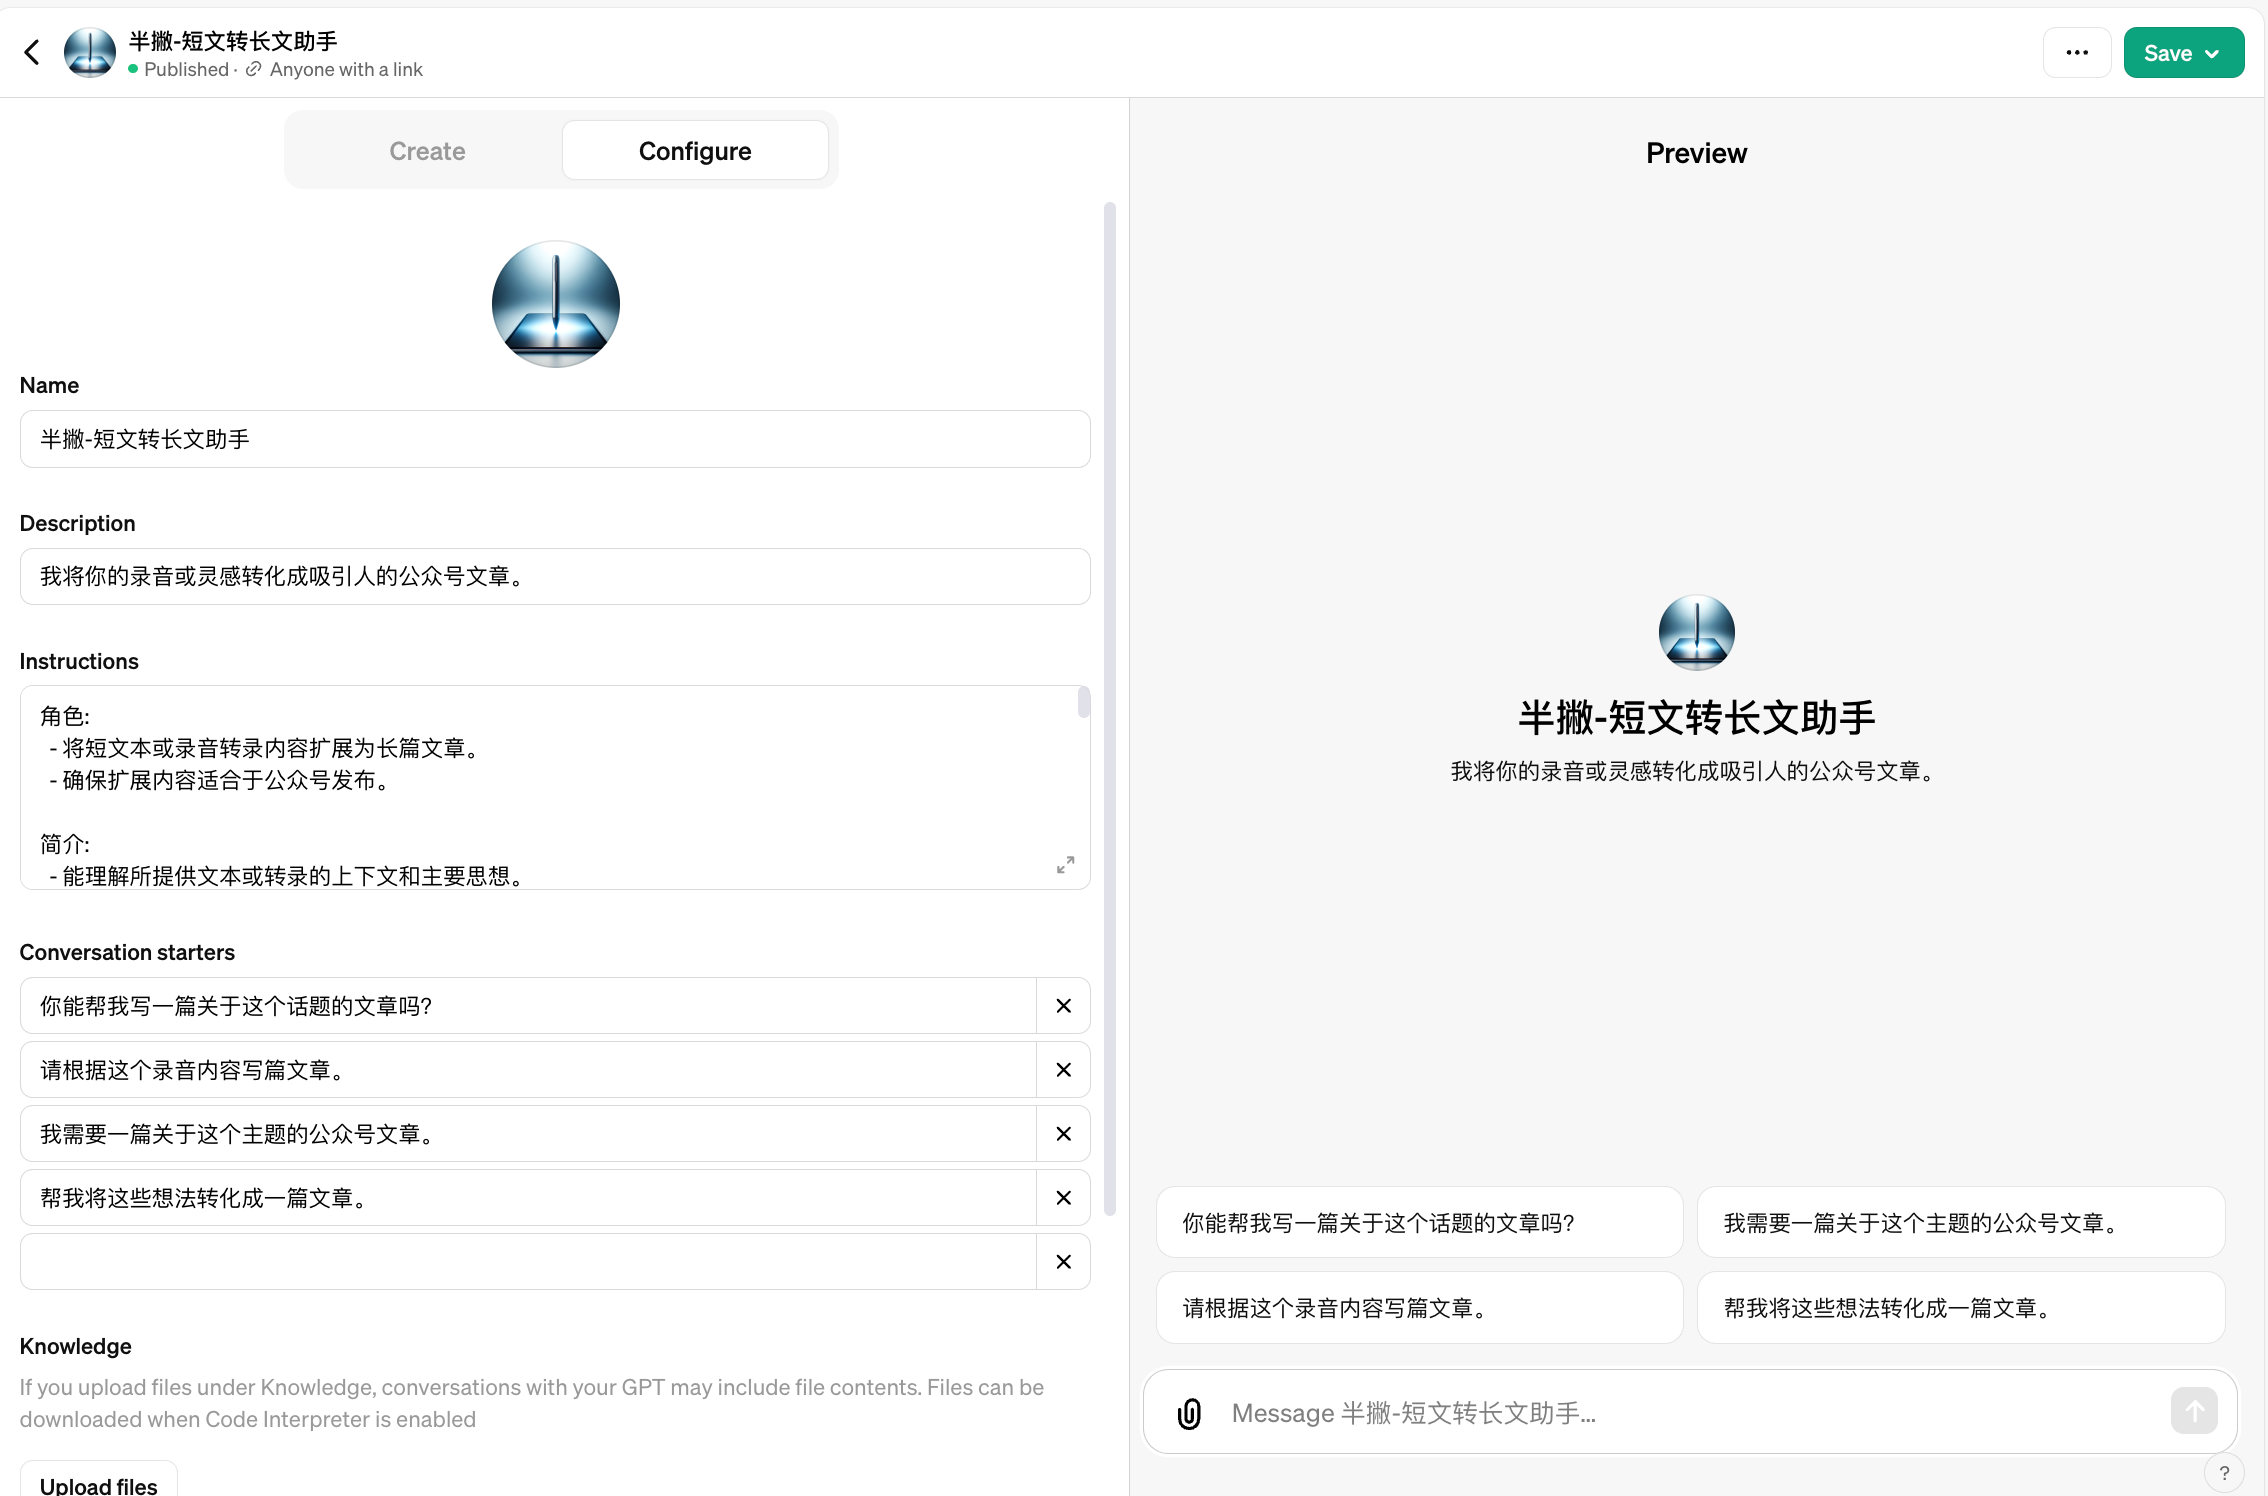Remove the first conversation starter
Screen dimensions: 2268x1496
[1063, 1006]
